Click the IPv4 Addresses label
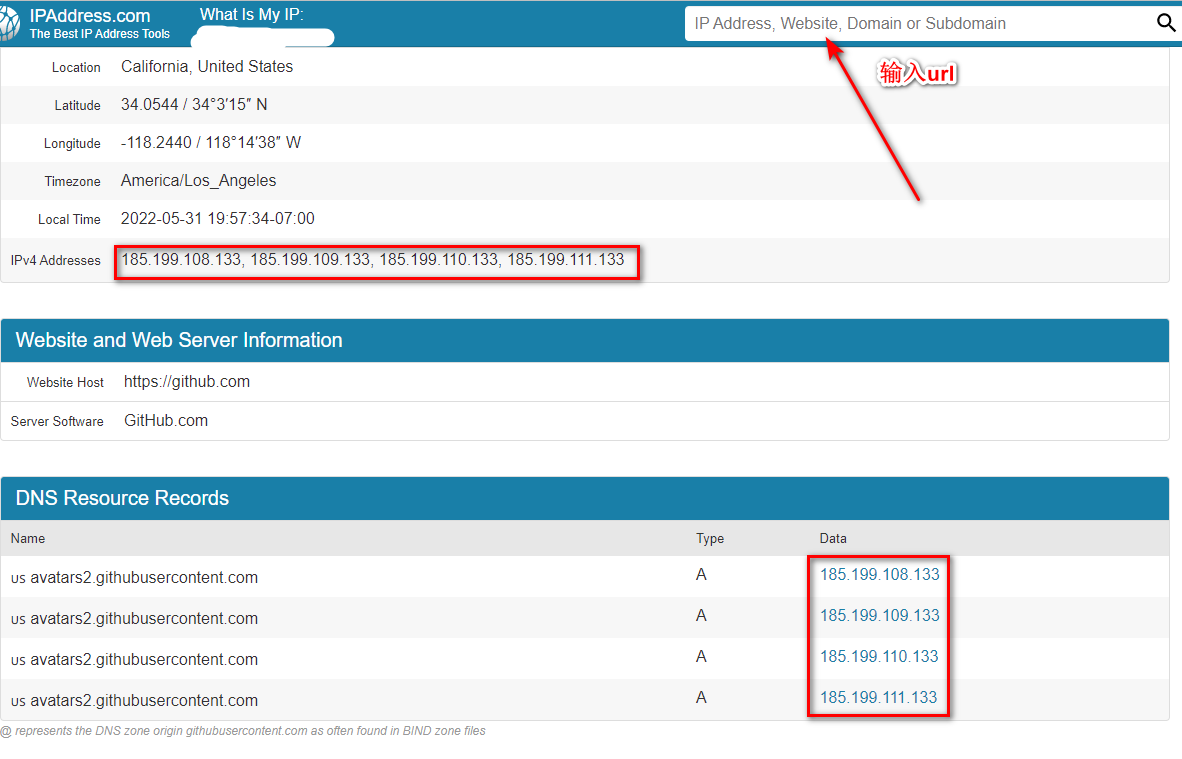The width and height of the screenshot is (1182, 759). tap(55, 260)
